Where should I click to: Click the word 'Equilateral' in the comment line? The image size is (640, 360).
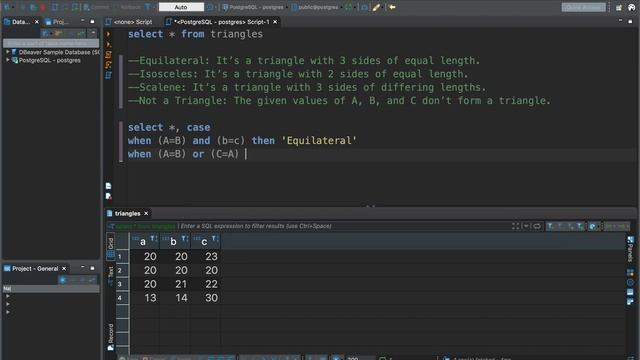[171, 60]
